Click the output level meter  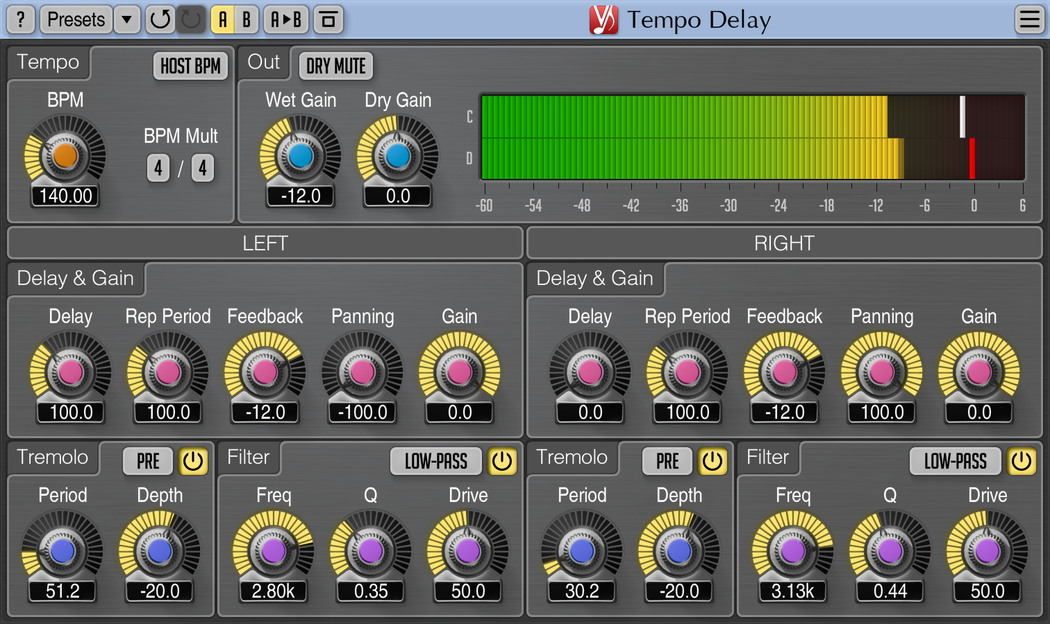coord(753,137)
